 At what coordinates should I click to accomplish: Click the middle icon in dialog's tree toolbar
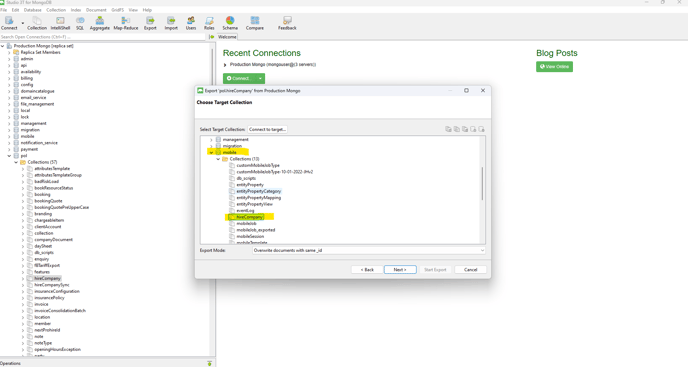pyautogui.click(x=465, y=129)
